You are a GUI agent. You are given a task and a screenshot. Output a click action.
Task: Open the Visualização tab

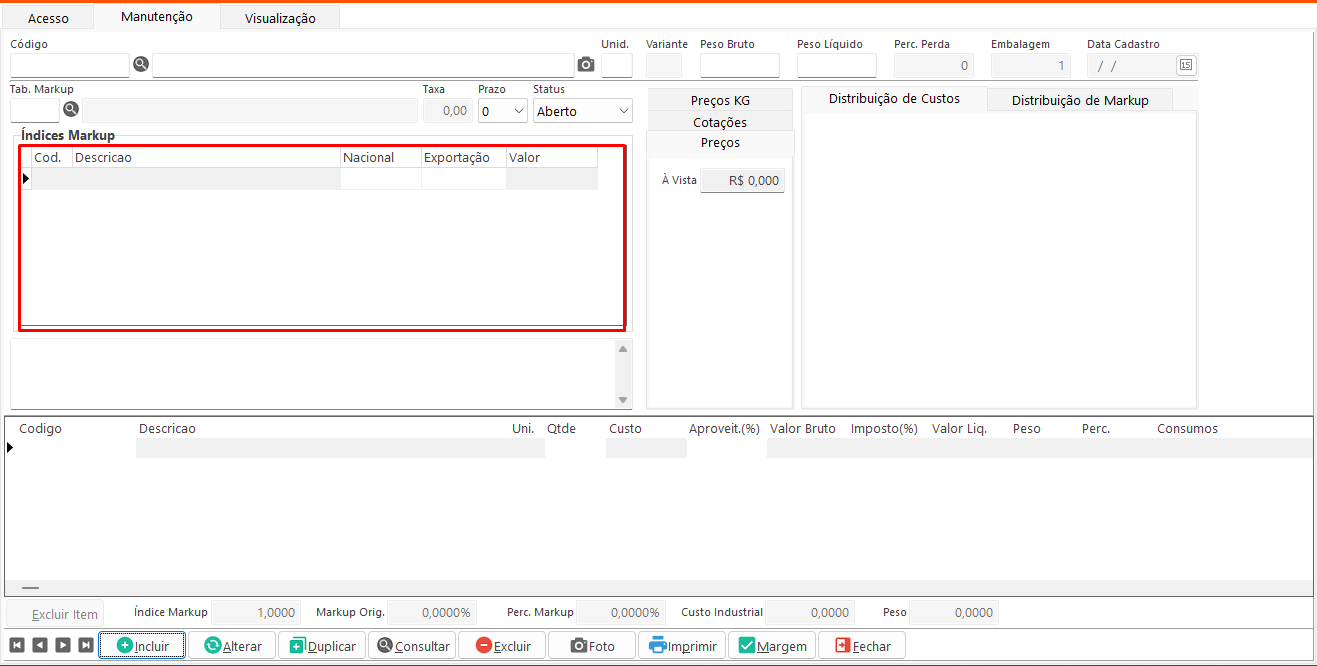[280, 18]
